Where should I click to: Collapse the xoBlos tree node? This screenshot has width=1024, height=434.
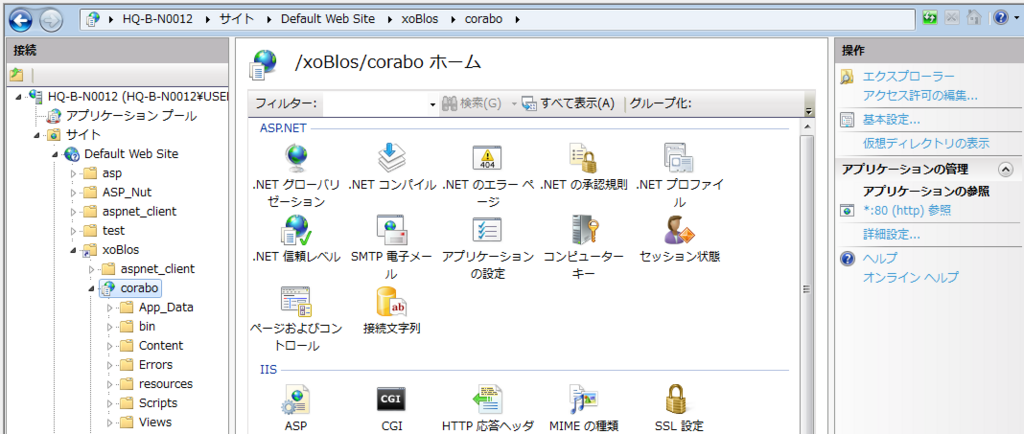pos(73,250)
